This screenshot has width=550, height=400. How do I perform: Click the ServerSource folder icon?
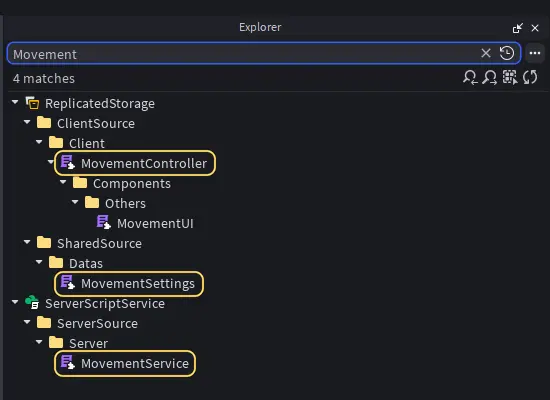tap(44, 323)
